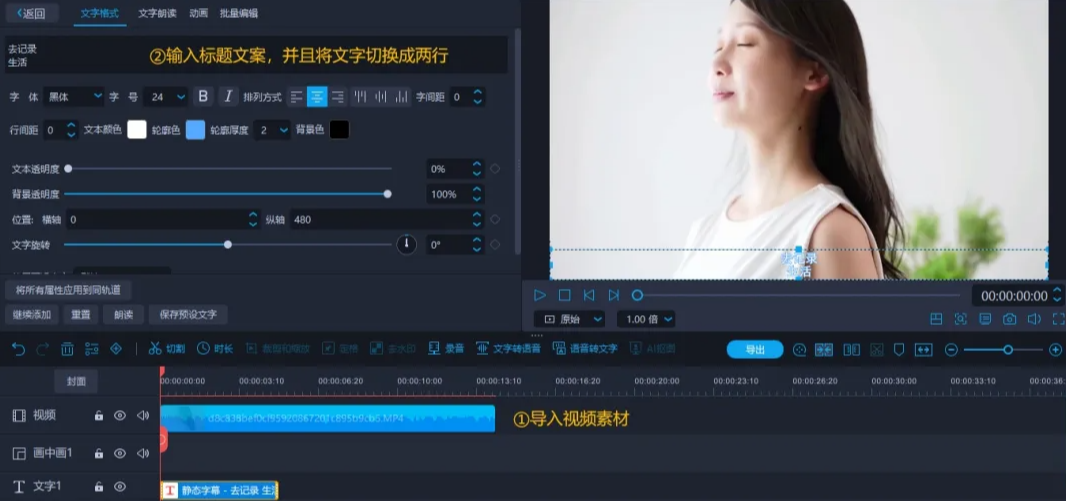
Task: Open the 1.00 倍 playback speed dropdown
Action: pyautogui.click(x=646, y=319)
